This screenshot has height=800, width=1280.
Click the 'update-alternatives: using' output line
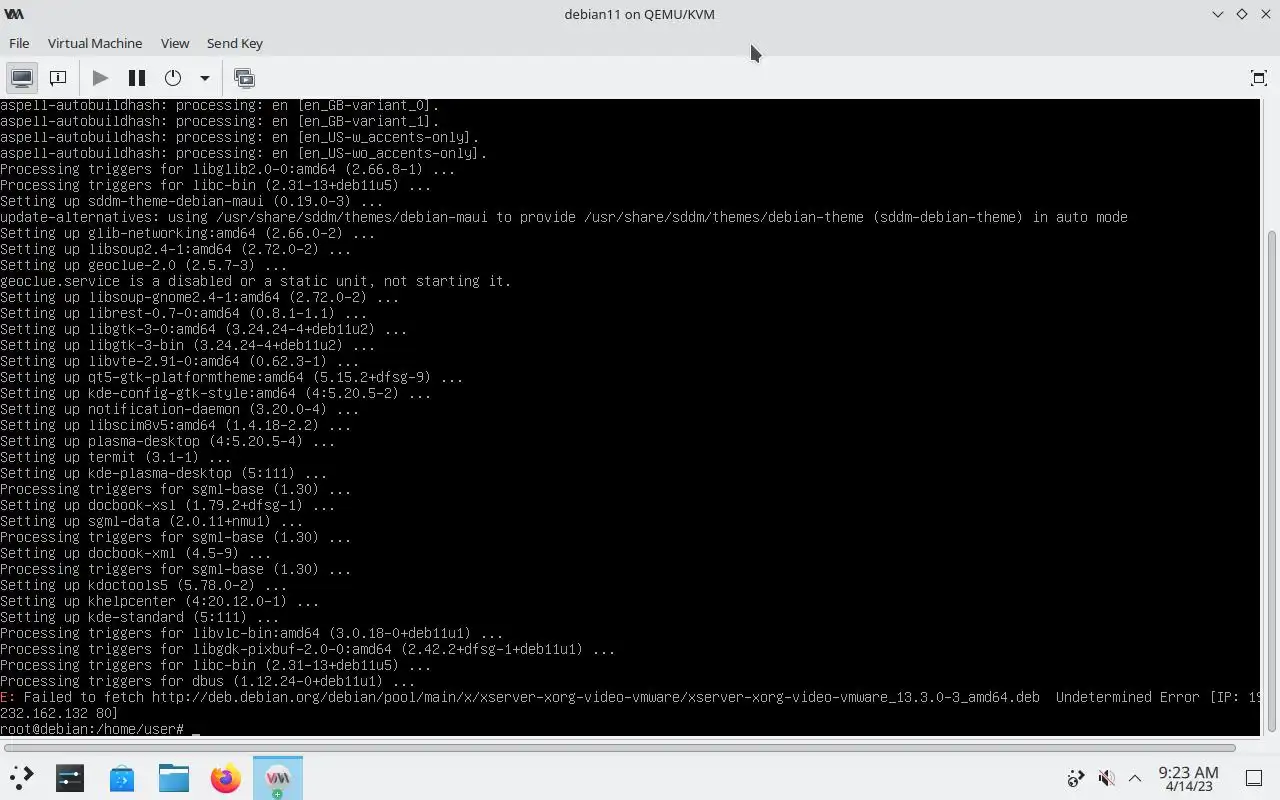point(564,217)
